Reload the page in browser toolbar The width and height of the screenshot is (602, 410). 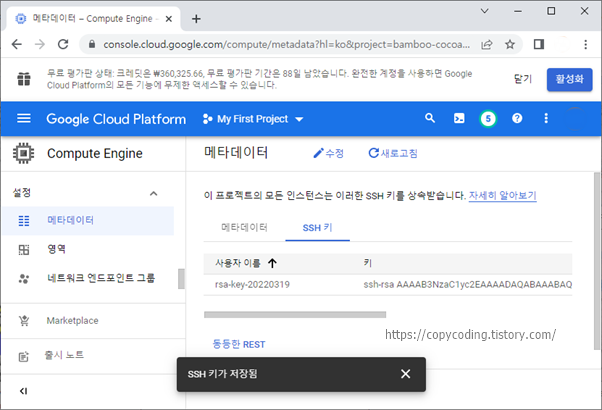pyautogui.click(x=63, y=45)
